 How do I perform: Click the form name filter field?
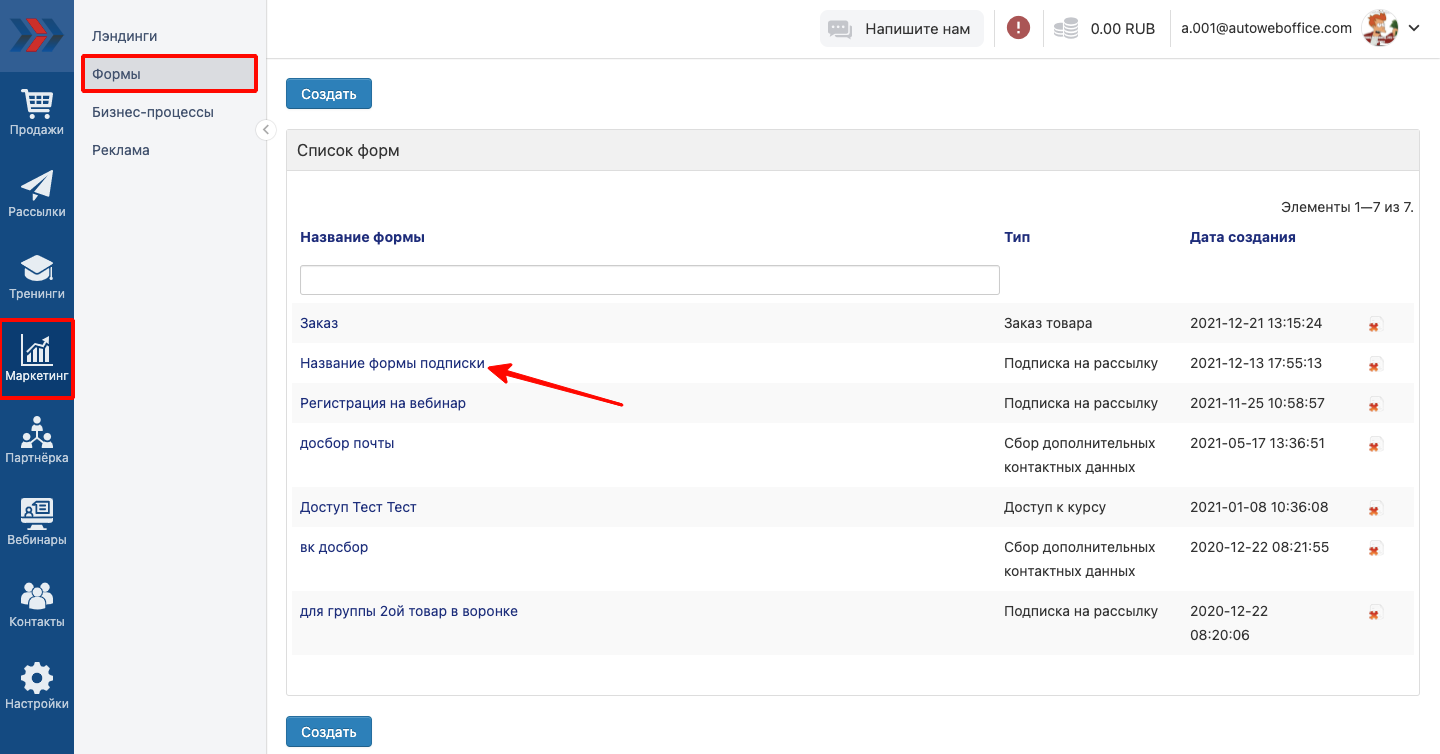click(x=649, y=280)
